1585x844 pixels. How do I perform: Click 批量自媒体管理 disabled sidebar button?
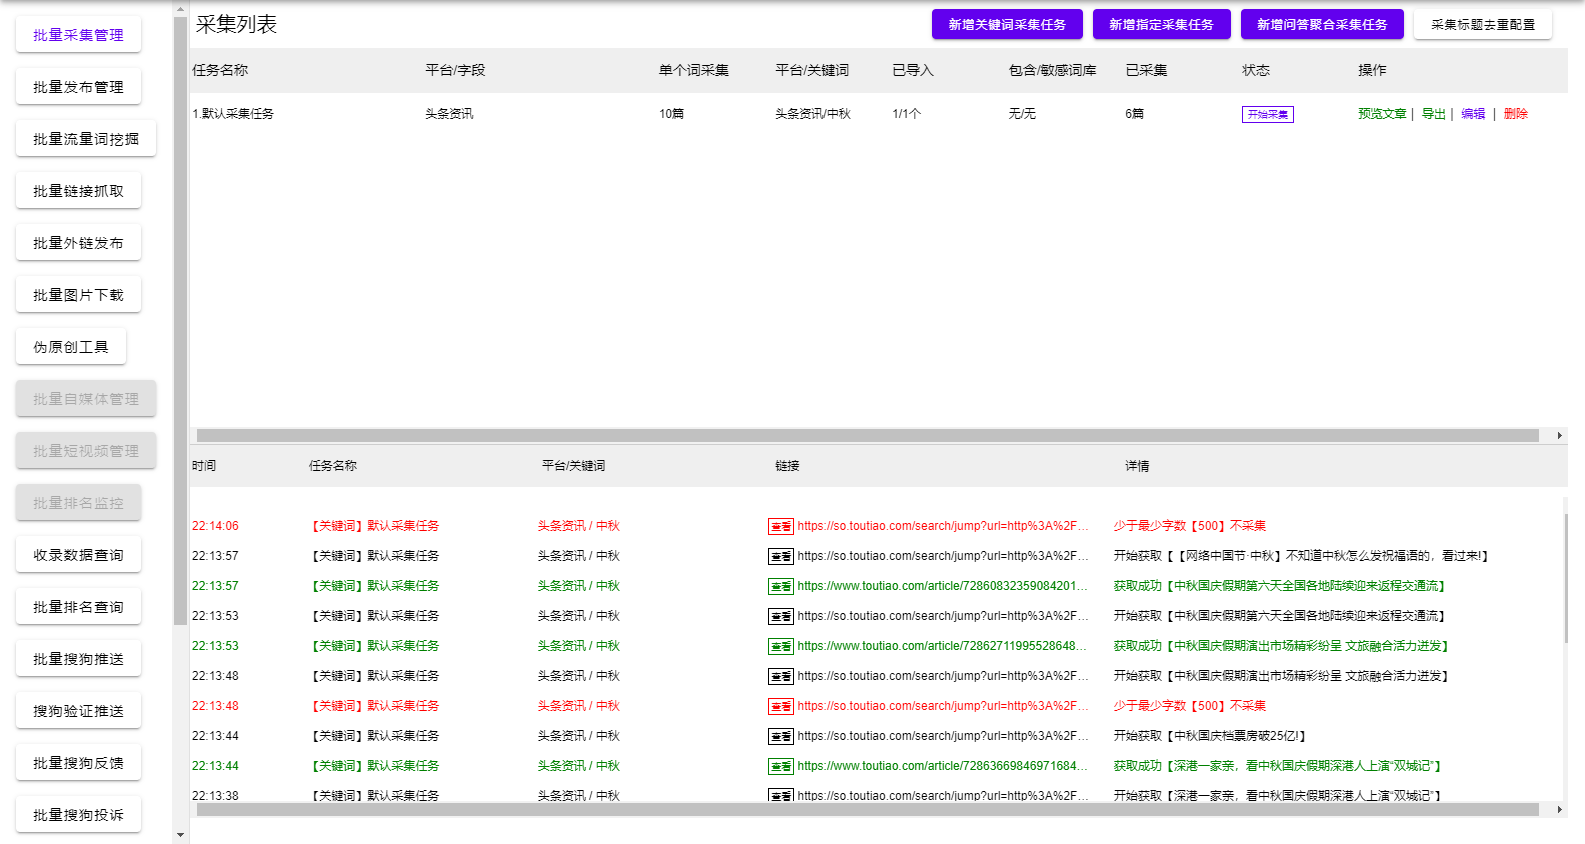point(86,399)
